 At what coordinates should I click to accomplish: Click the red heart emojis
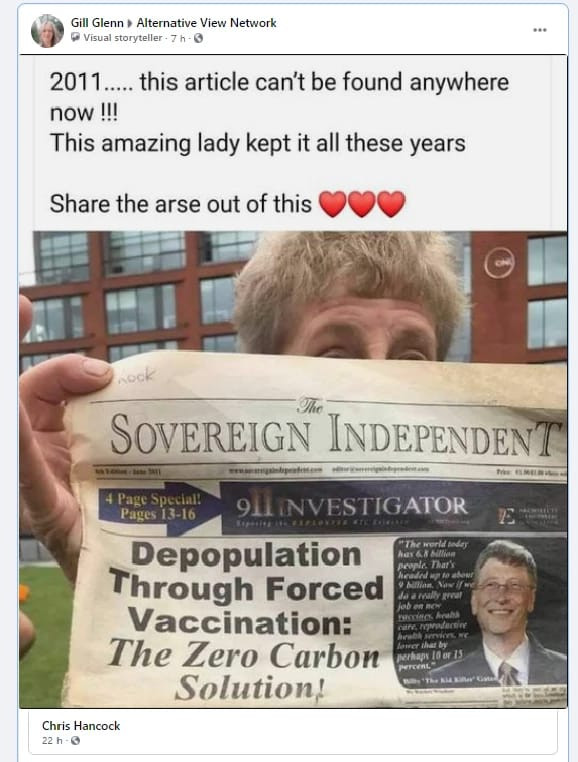(x=362, y=204)
